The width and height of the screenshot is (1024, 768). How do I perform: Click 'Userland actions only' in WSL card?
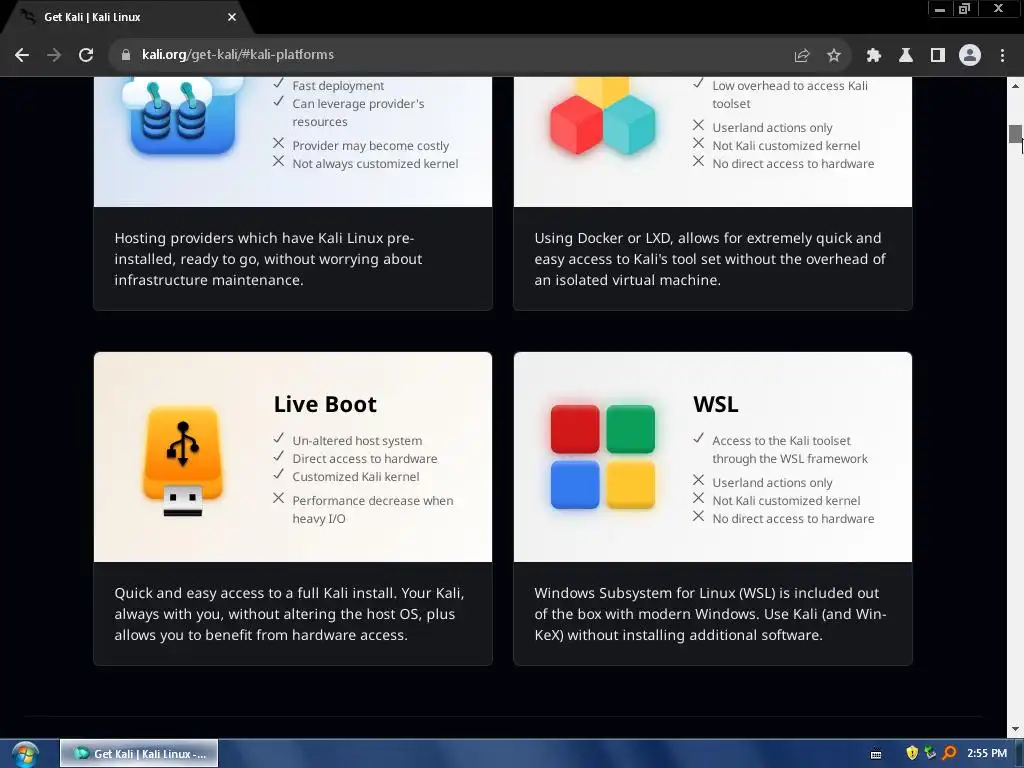click(773, 483)
